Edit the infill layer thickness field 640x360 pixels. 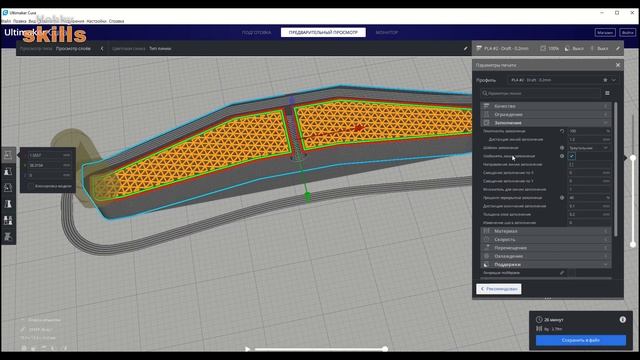point(589,214)
